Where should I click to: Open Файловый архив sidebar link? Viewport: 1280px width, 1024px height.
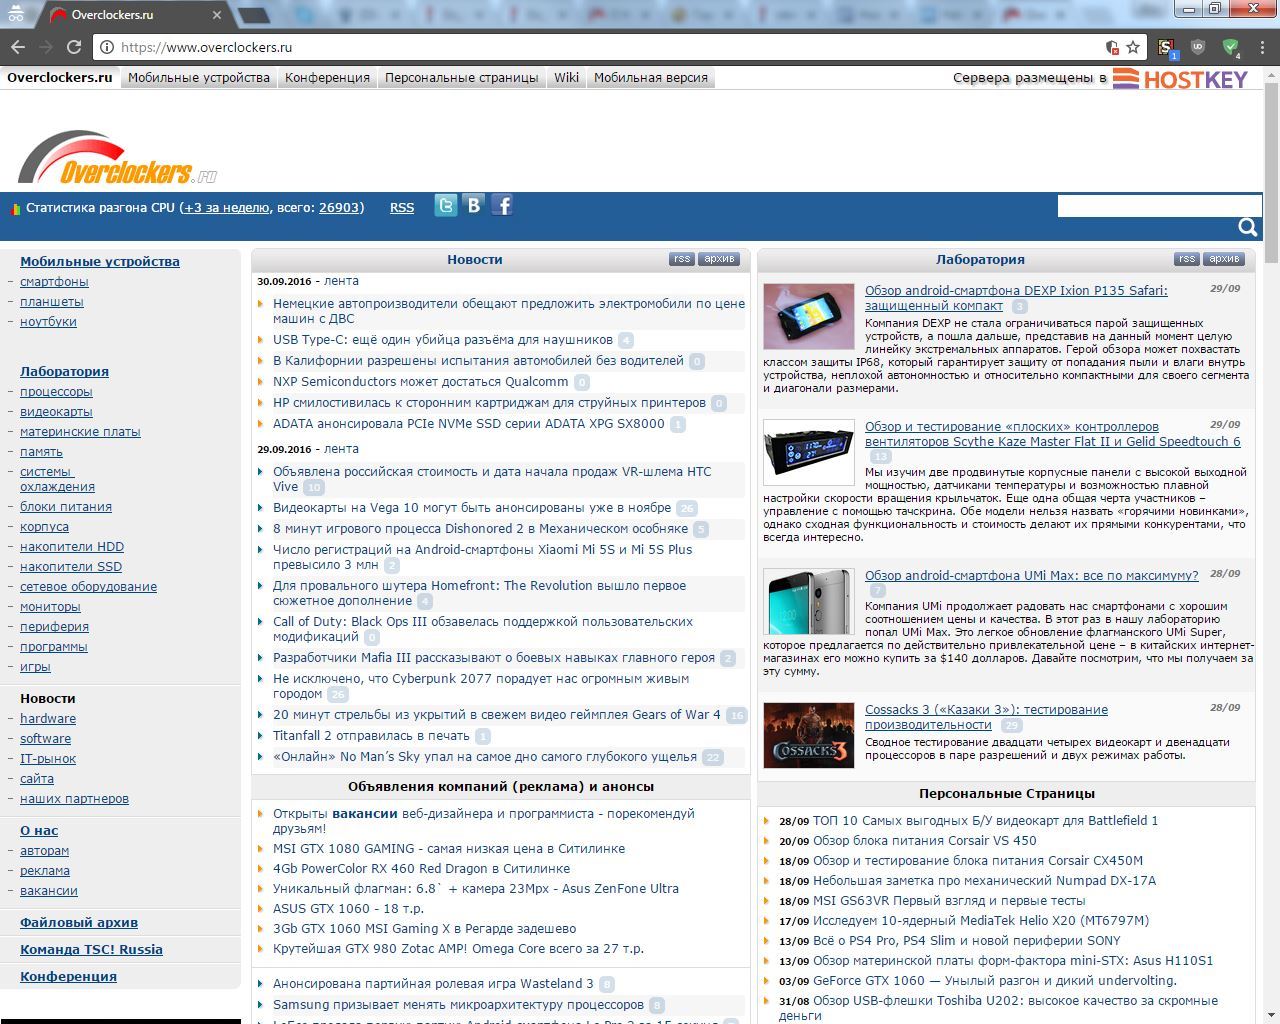pos(79,923)
